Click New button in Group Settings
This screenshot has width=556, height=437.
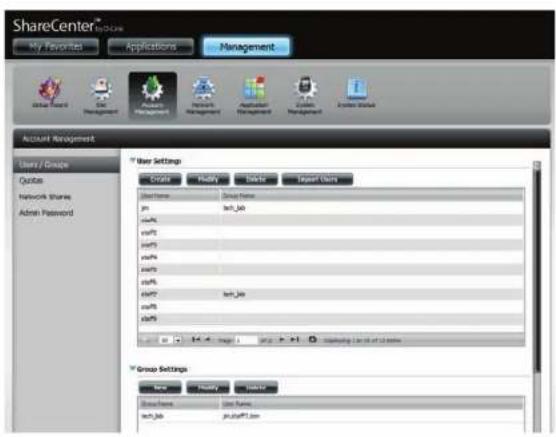[x=160, y=388]
